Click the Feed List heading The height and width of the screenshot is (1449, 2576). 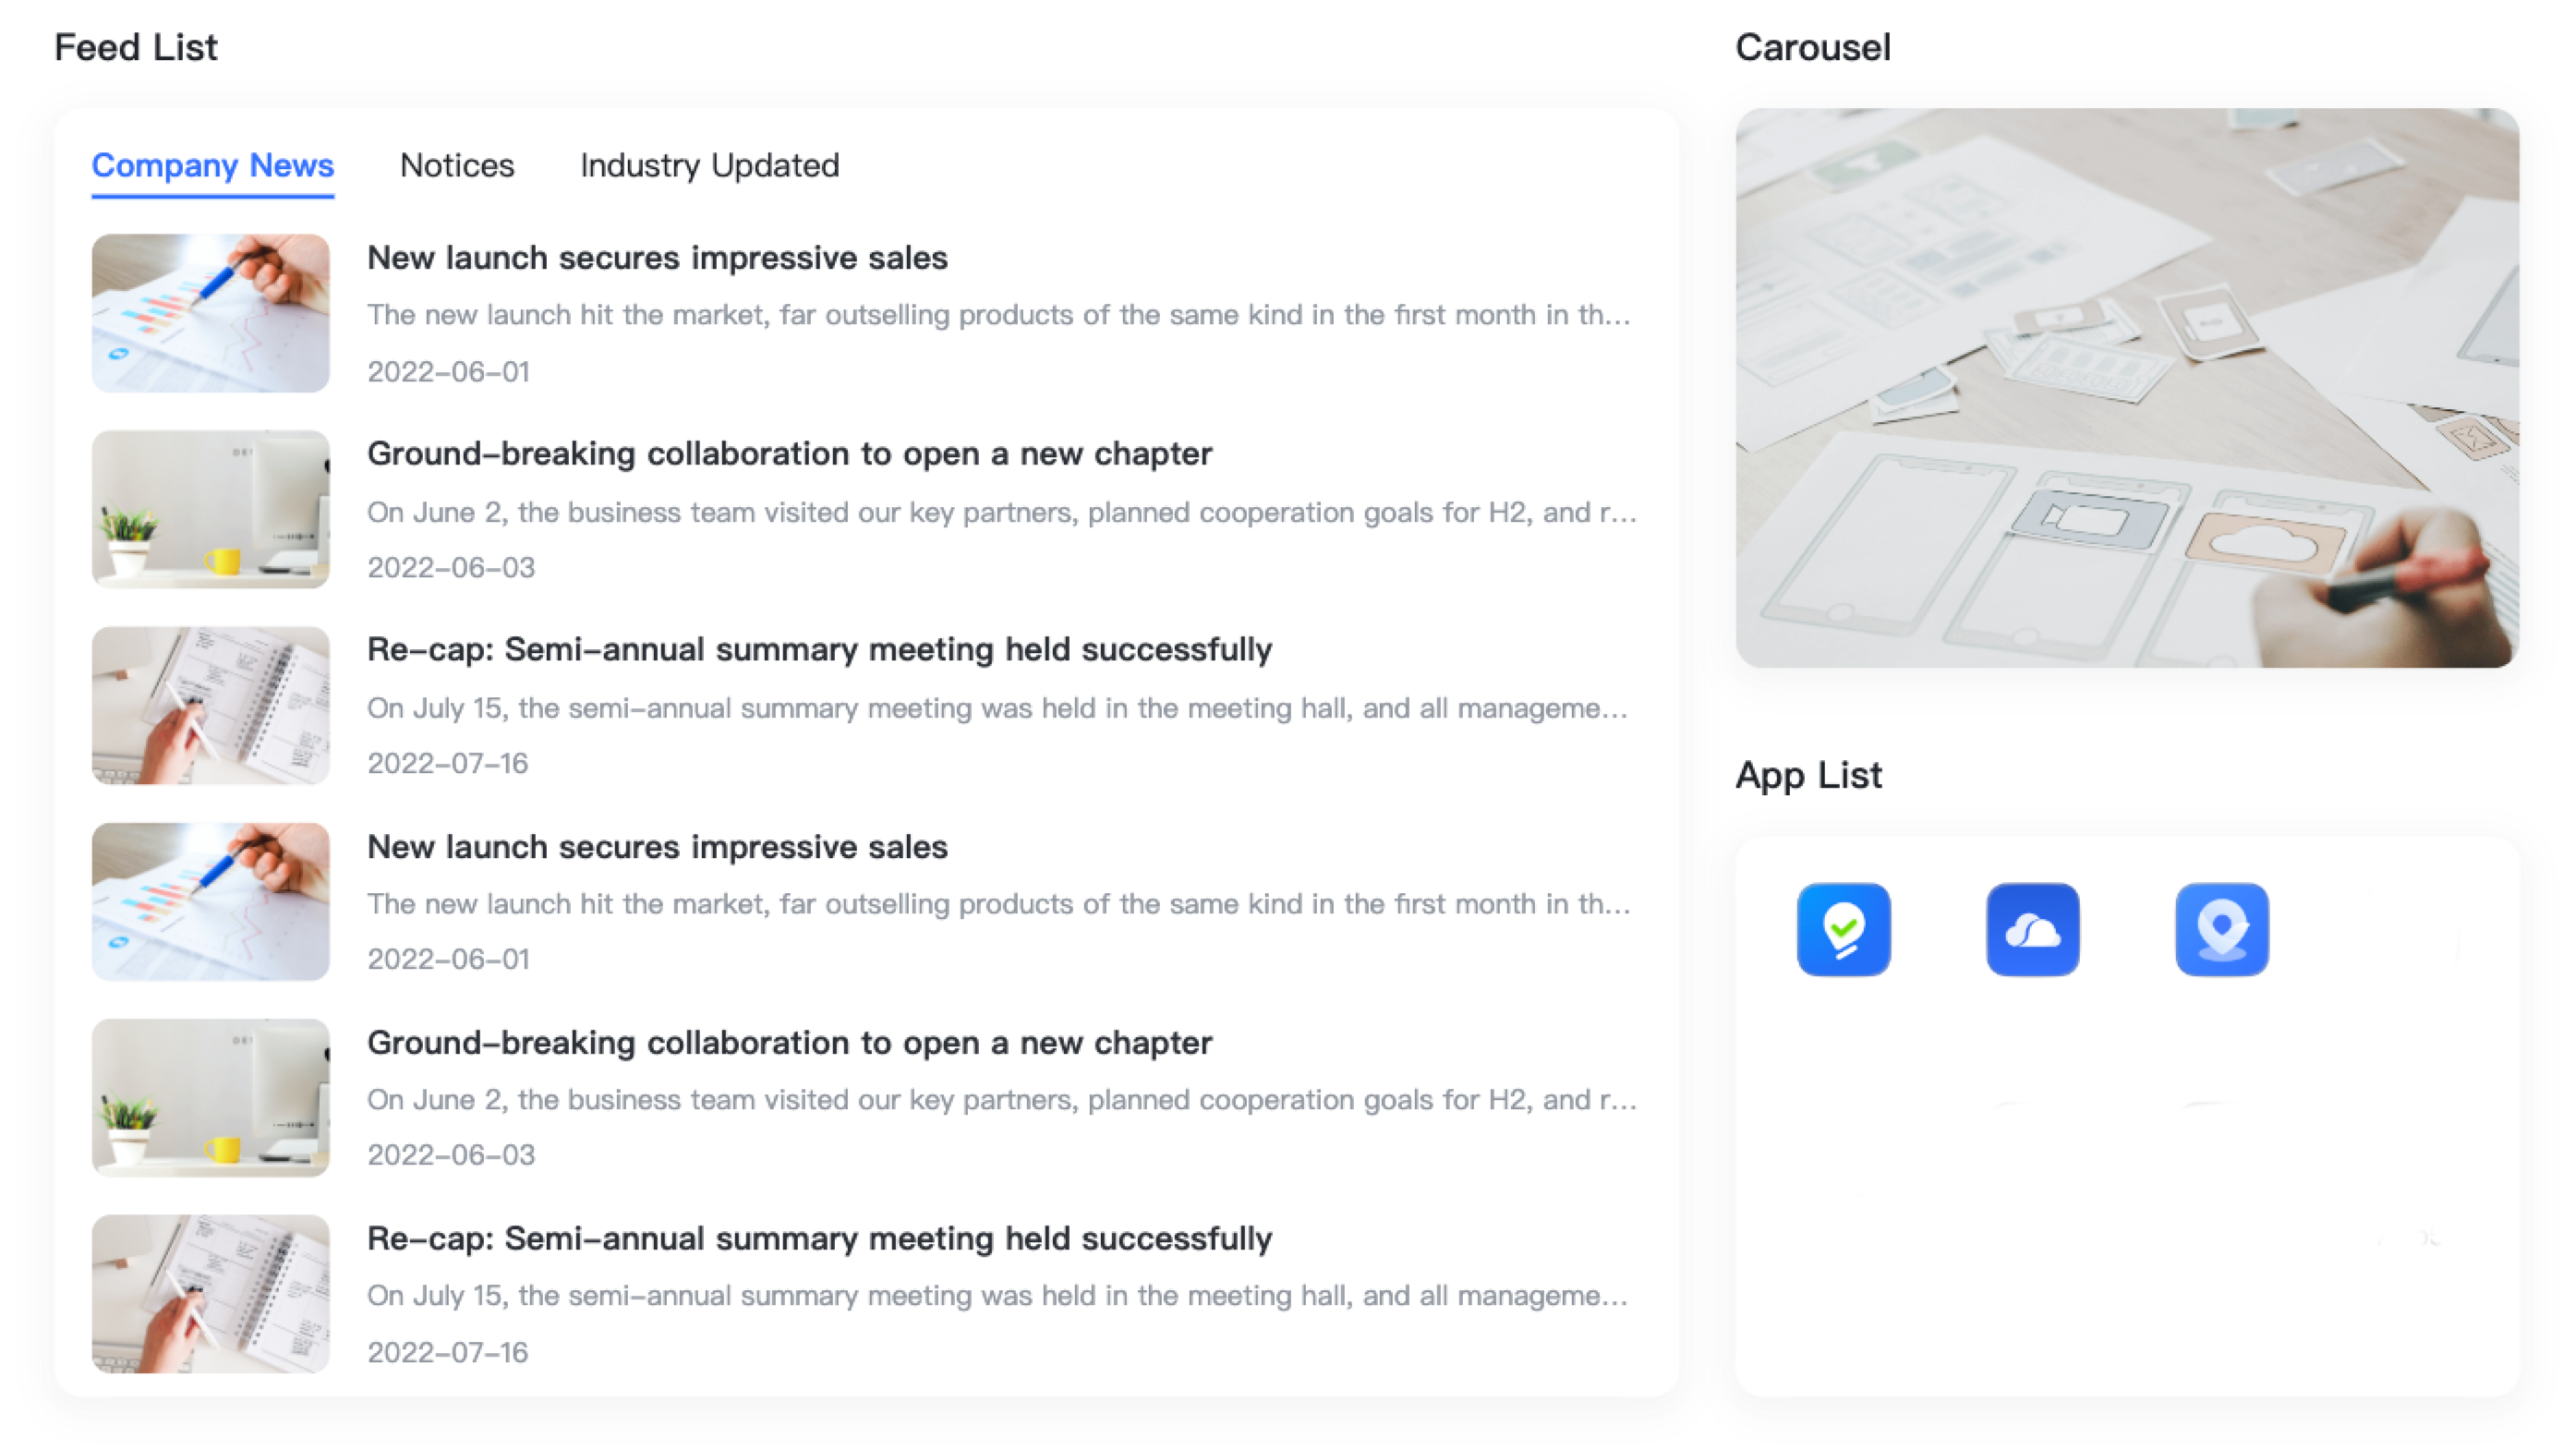[x=136, y=47]
